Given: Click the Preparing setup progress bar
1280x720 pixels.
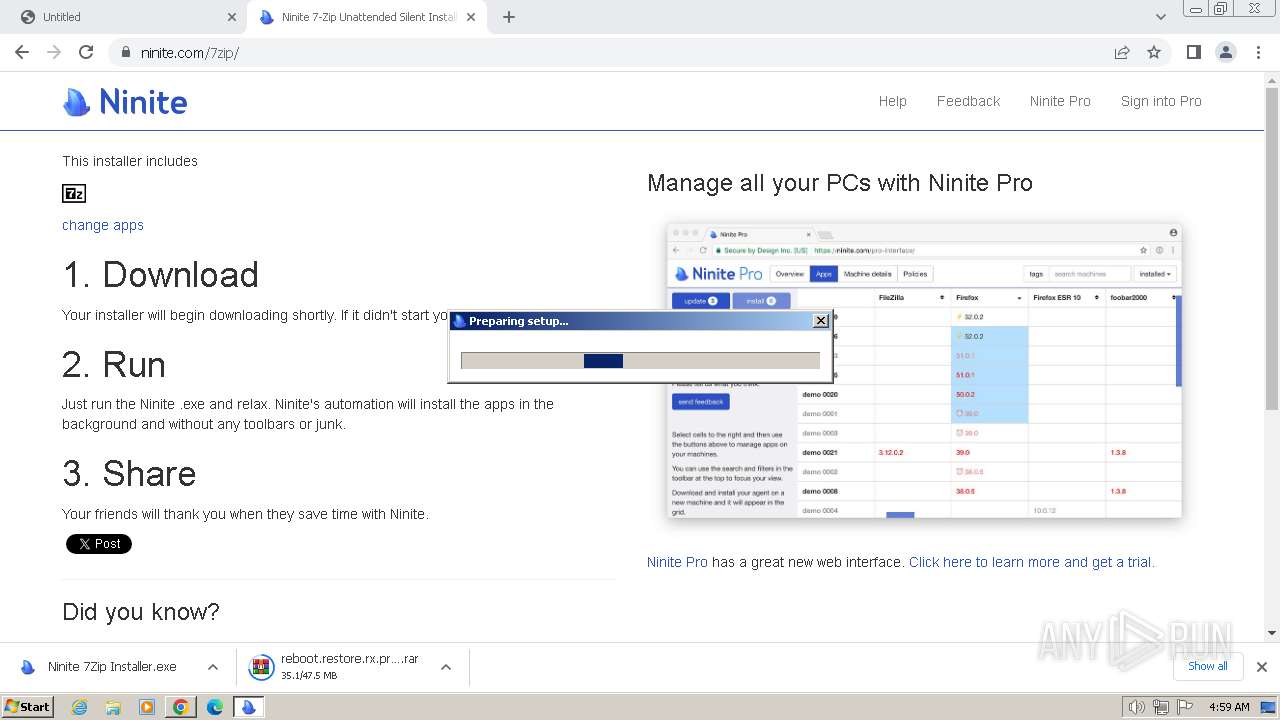Looking at the screenshot, I should point(640,361).
